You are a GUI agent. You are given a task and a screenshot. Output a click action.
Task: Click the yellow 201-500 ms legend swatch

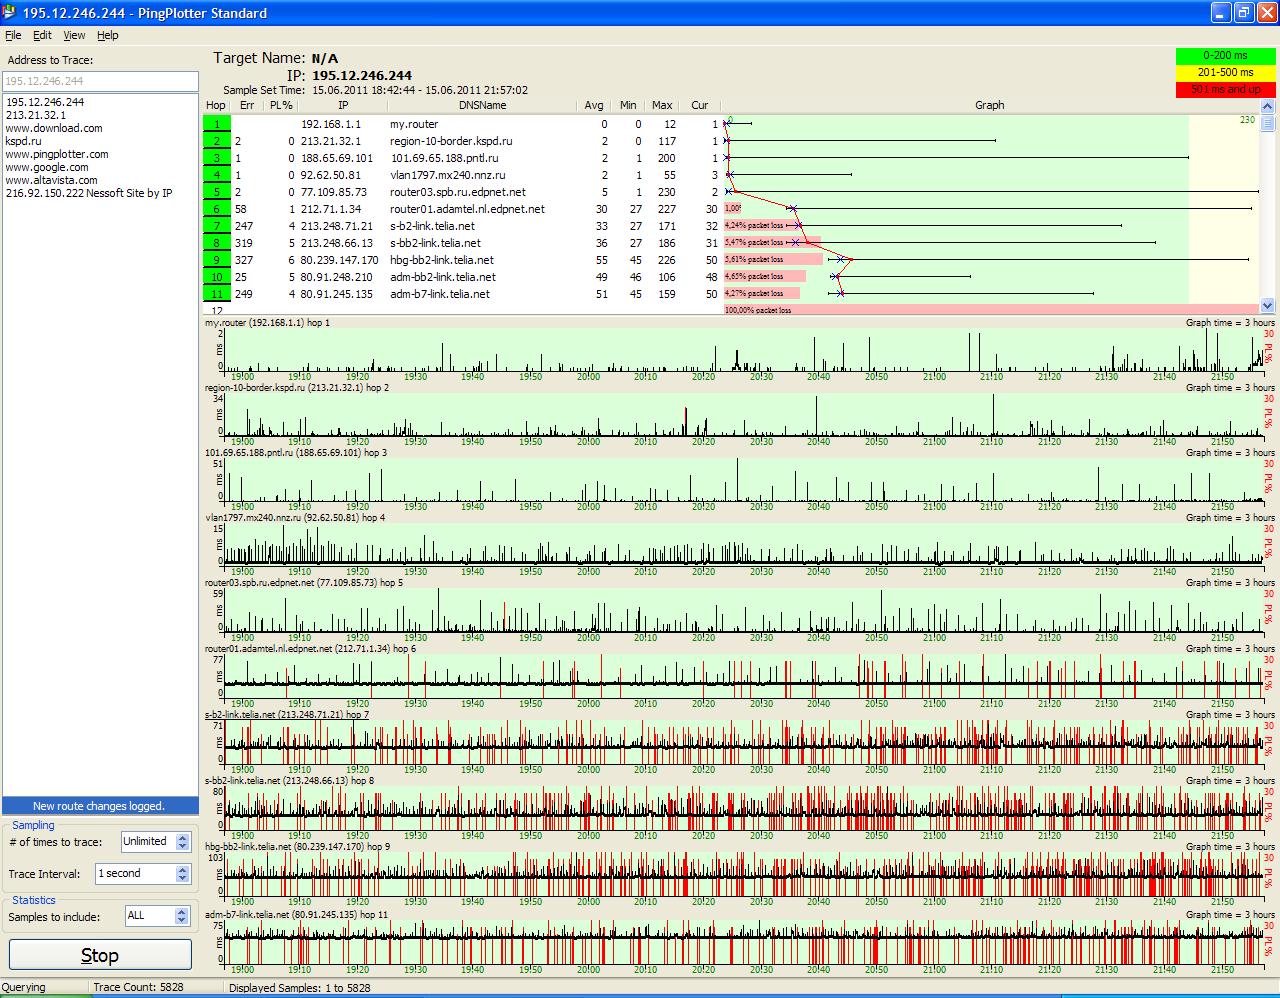[1225, 72]
